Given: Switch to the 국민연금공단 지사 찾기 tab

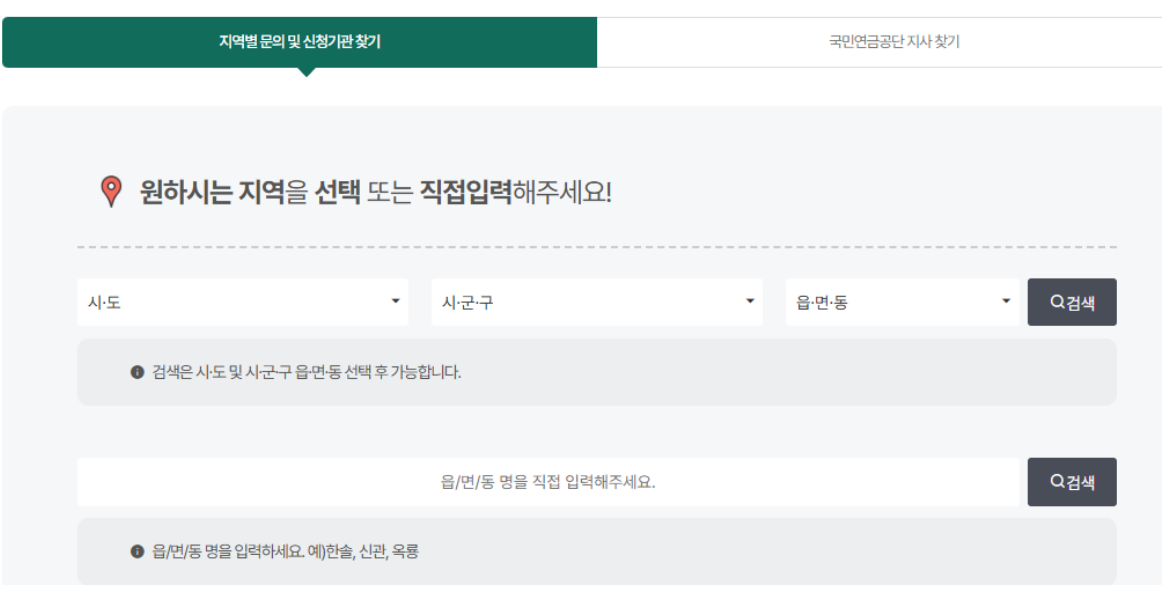Looking at the screenshot, I should click(x=878, y=36).
